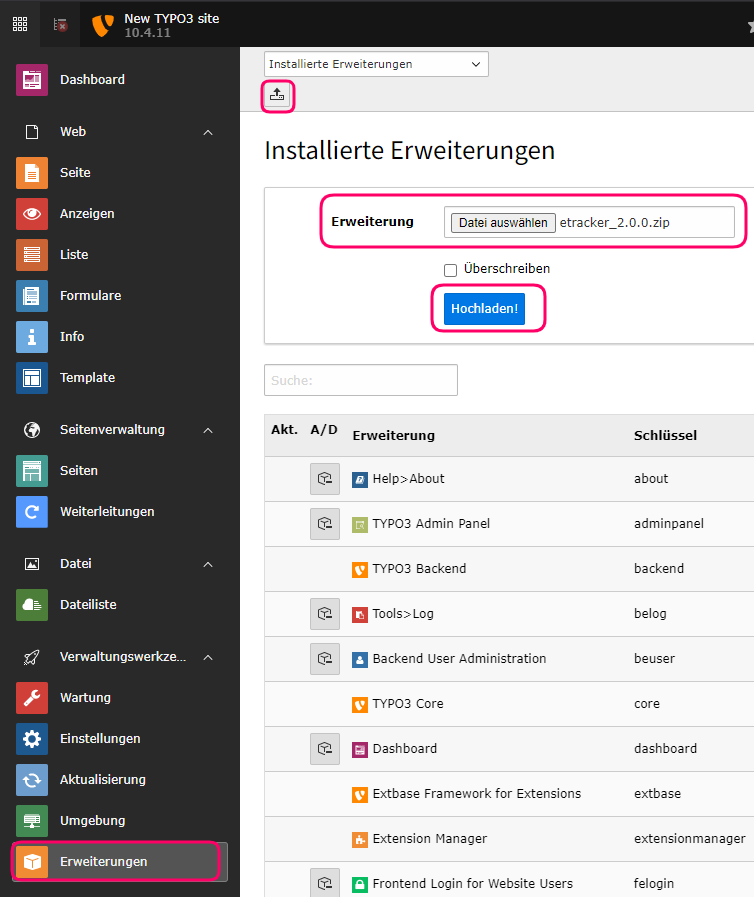Collapse the Seitenverwaltung module group

click(208, 430)
